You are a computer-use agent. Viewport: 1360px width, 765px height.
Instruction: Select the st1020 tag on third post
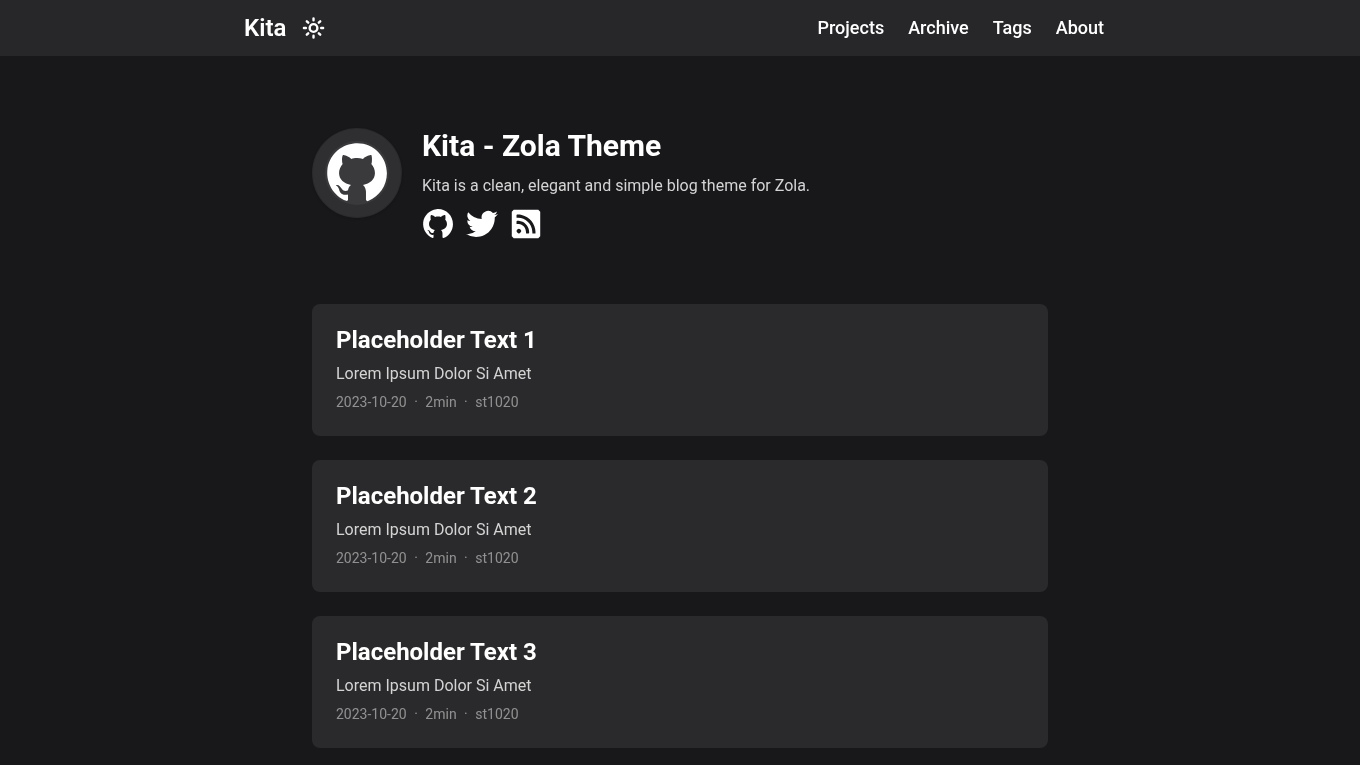click(x=497, y=714)
